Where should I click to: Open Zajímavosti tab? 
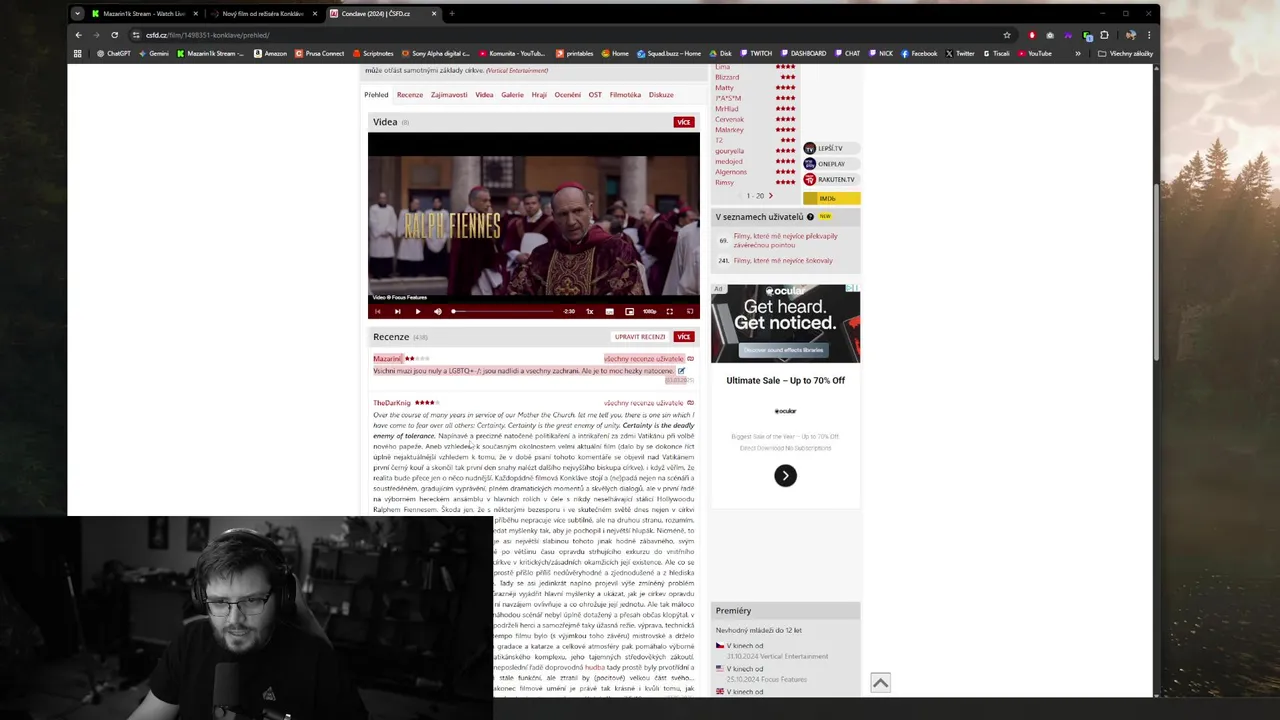point(449,95)
